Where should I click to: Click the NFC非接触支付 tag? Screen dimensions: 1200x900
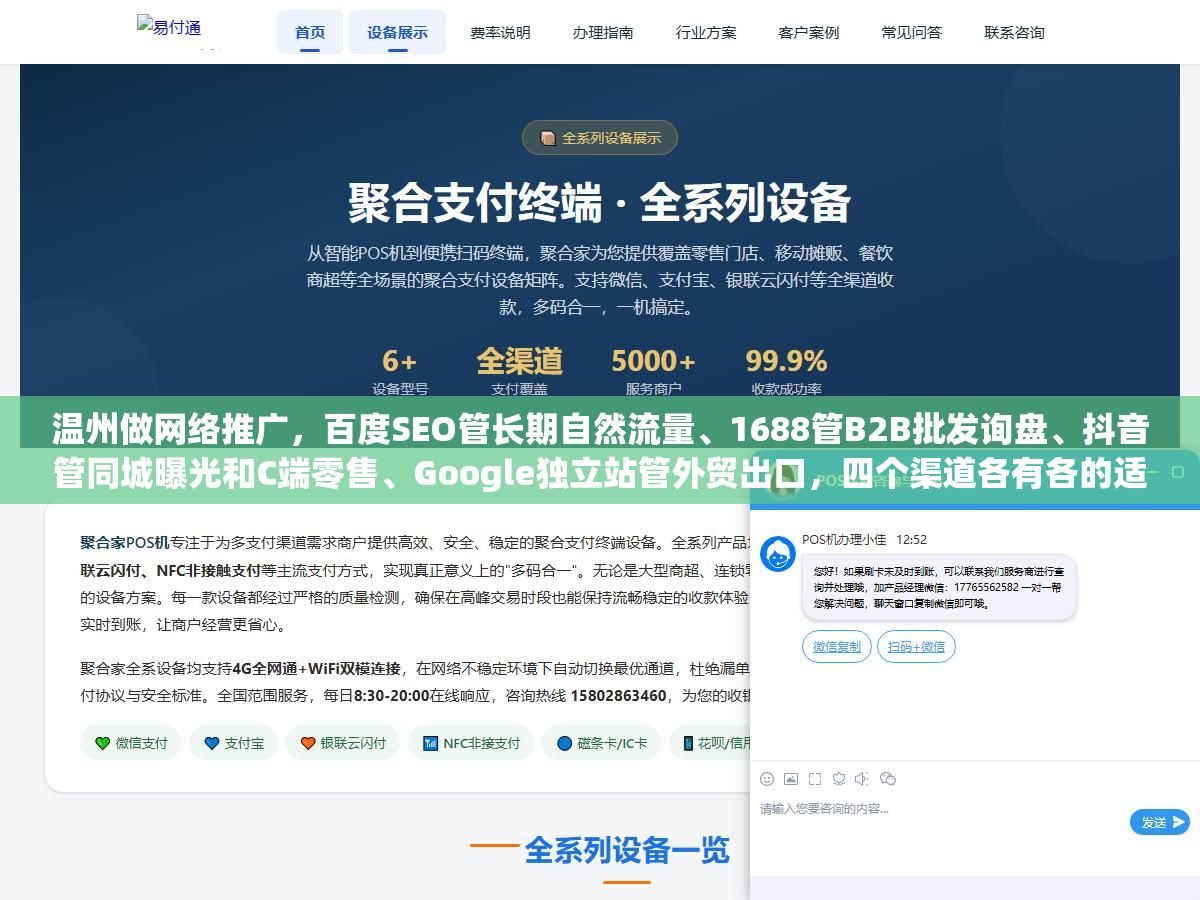471,743
